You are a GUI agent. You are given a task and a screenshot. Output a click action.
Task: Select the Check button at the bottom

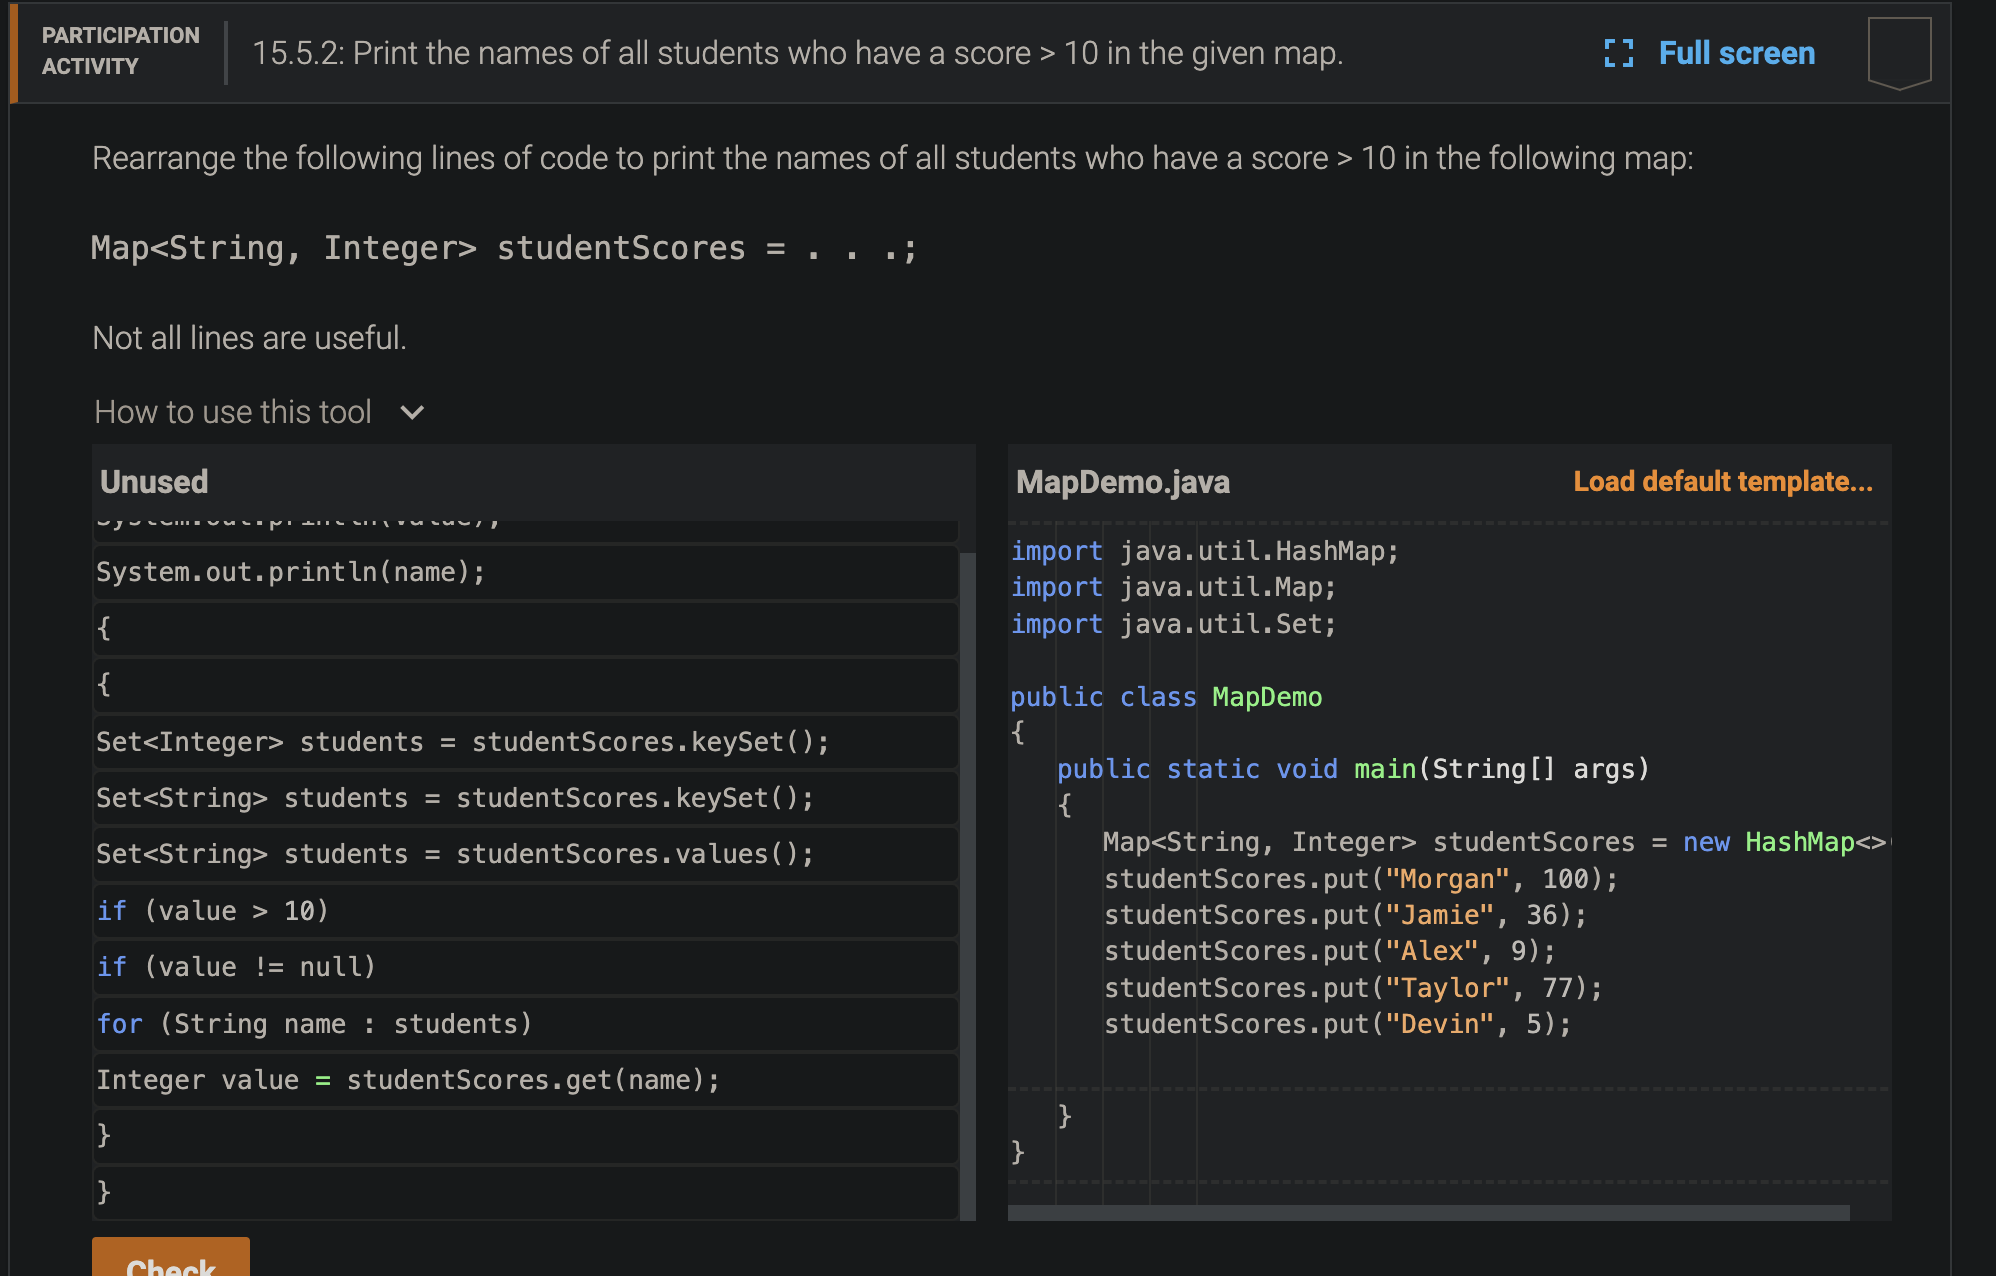pos(170,1263)
